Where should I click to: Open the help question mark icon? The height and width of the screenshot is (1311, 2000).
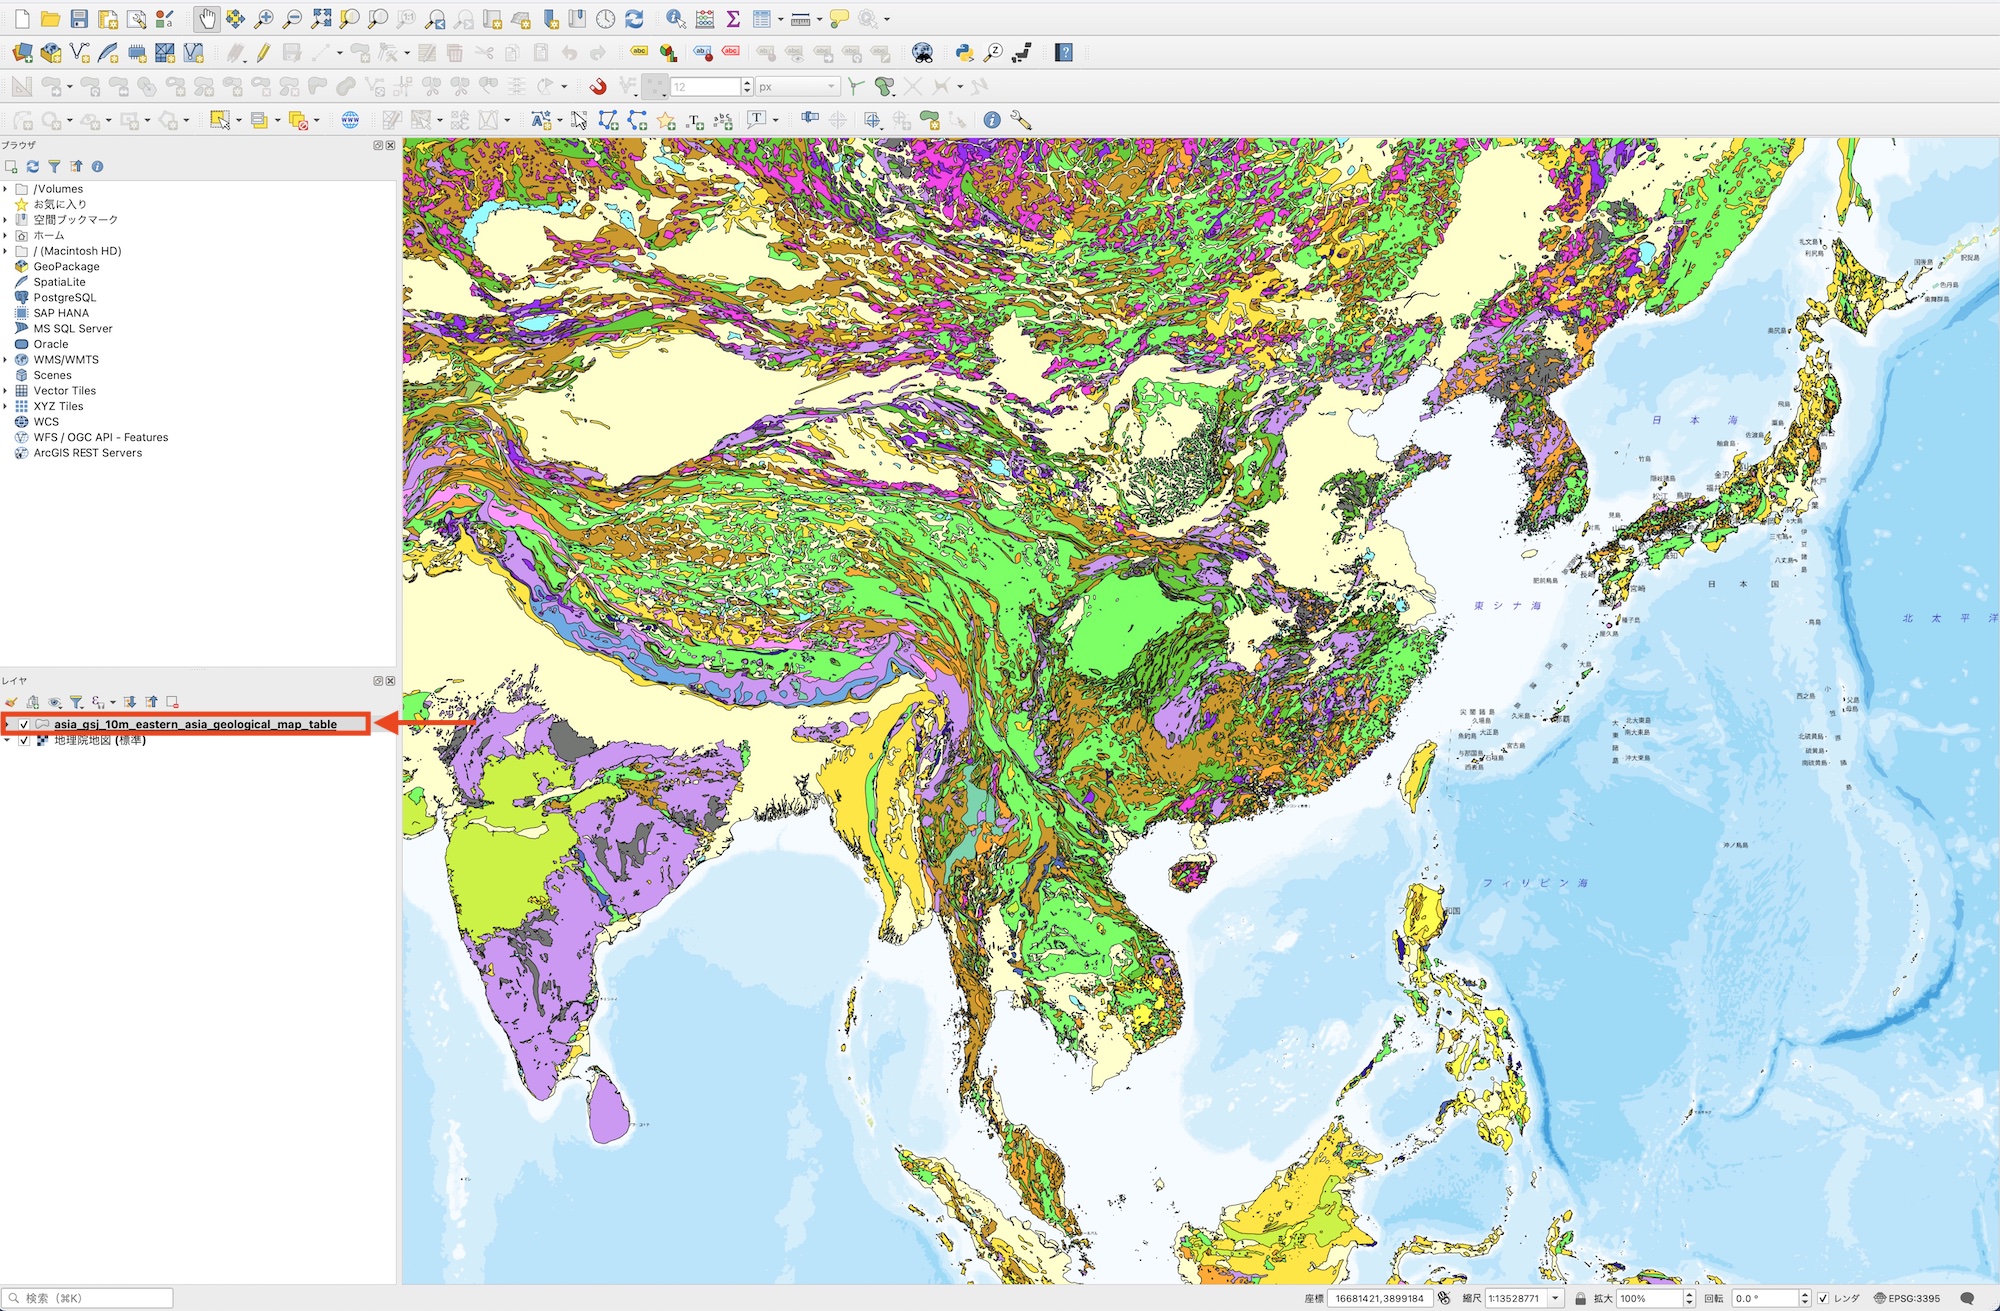coord(1064,52)
